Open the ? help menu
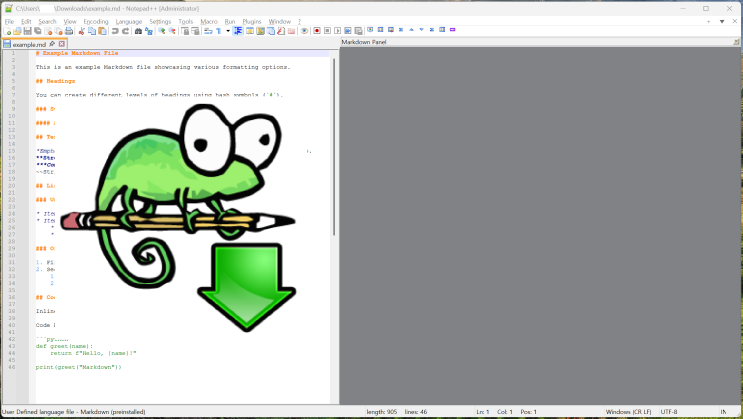Screen dimensions: 743x419 tap(299, 21)
